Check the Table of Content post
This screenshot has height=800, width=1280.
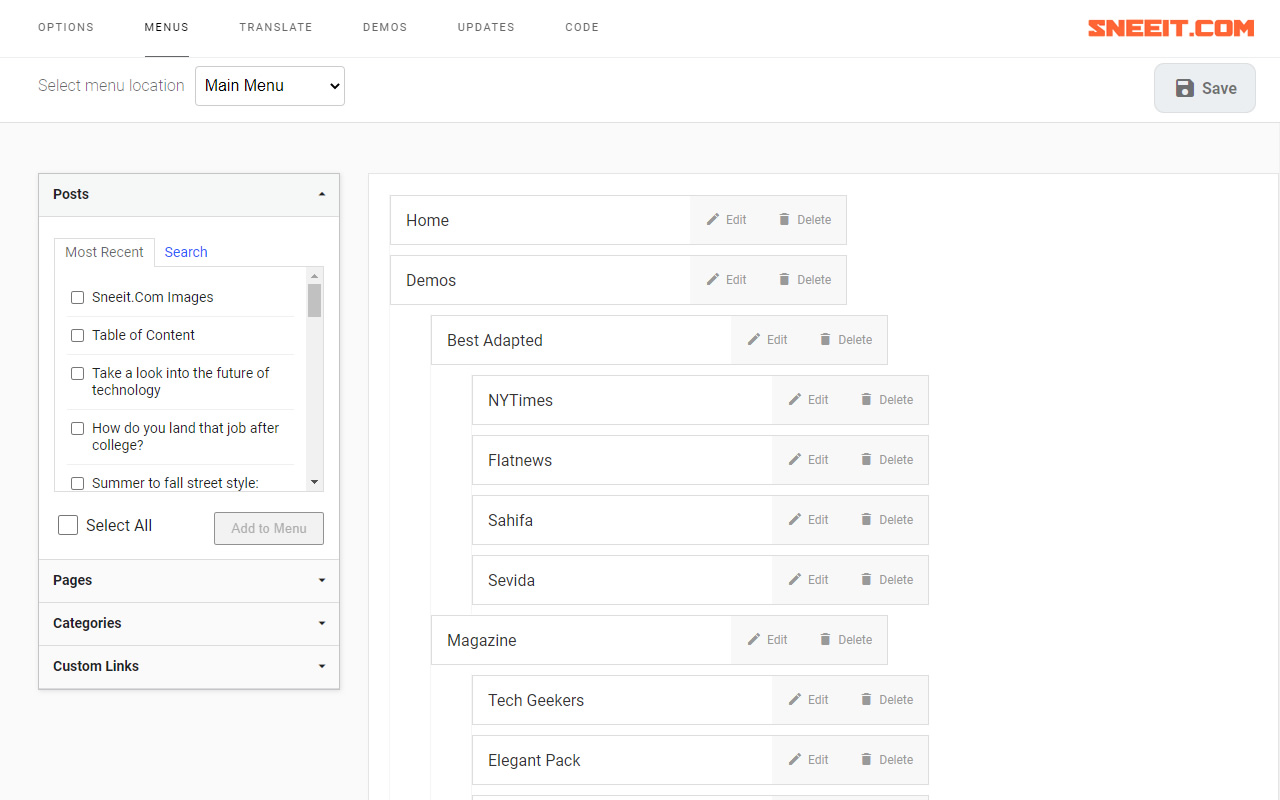77,335
